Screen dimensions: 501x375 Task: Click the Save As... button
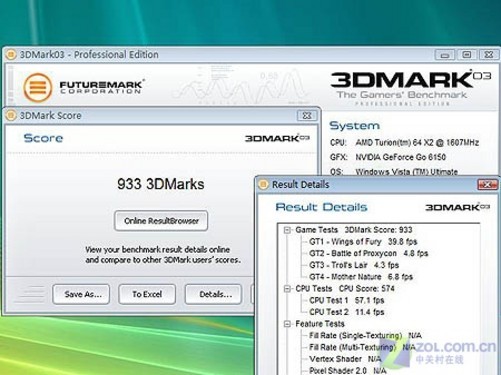[81, 294]
